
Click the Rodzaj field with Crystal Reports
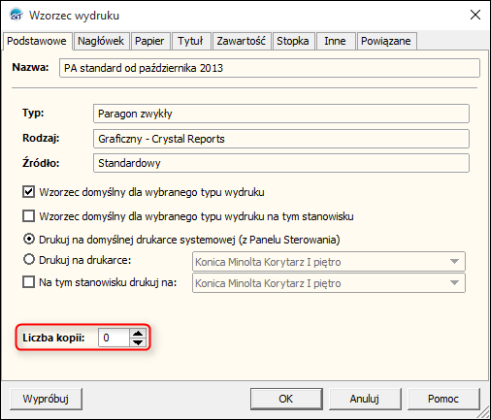pos(281,139)
